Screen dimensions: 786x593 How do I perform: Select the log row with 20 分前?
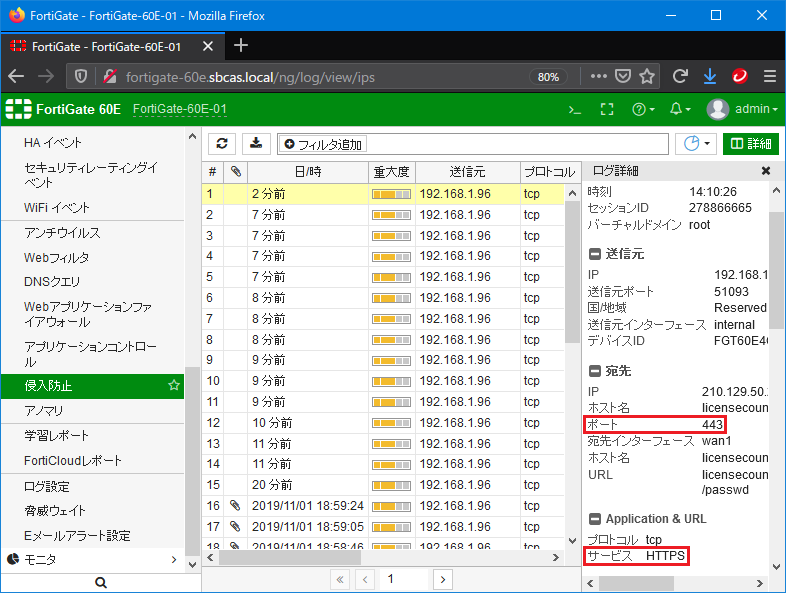tap(383, 485)
